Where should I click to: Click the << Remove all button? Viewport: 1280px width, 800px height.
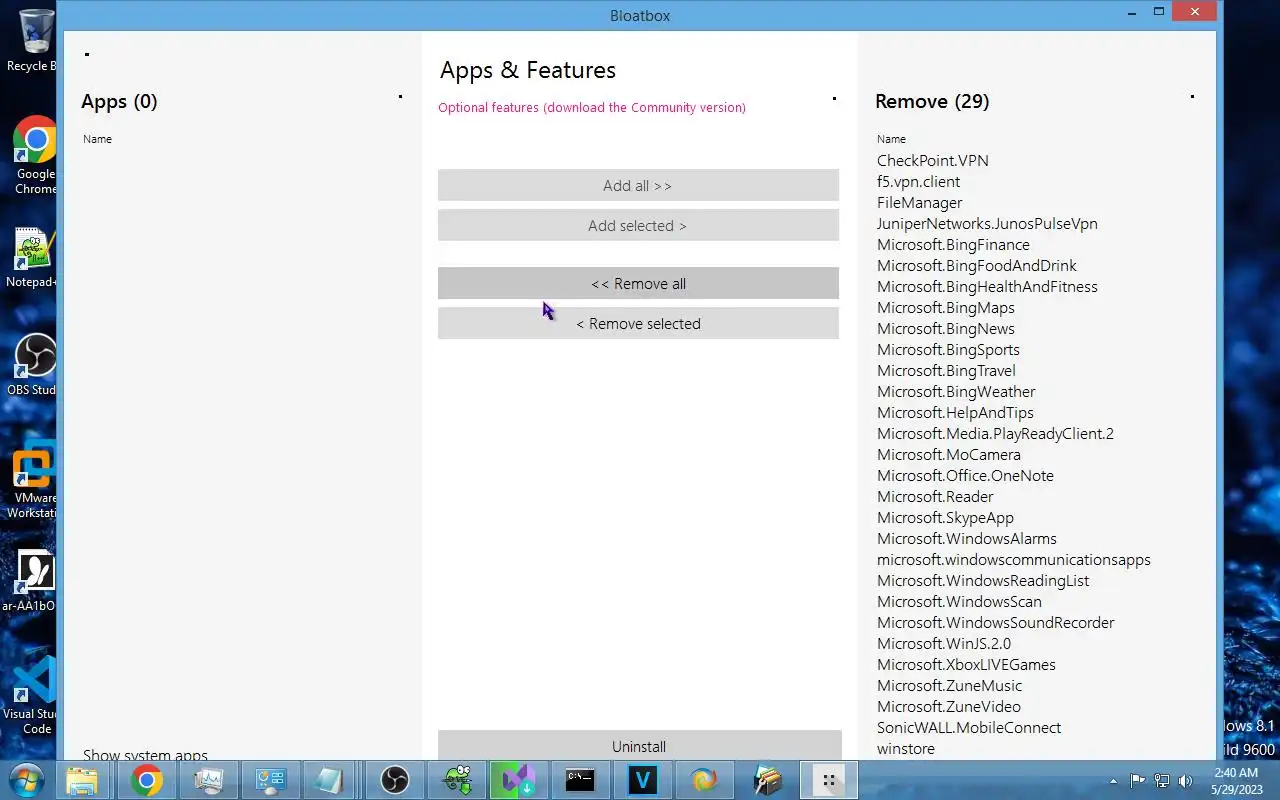tap(638, 283)
